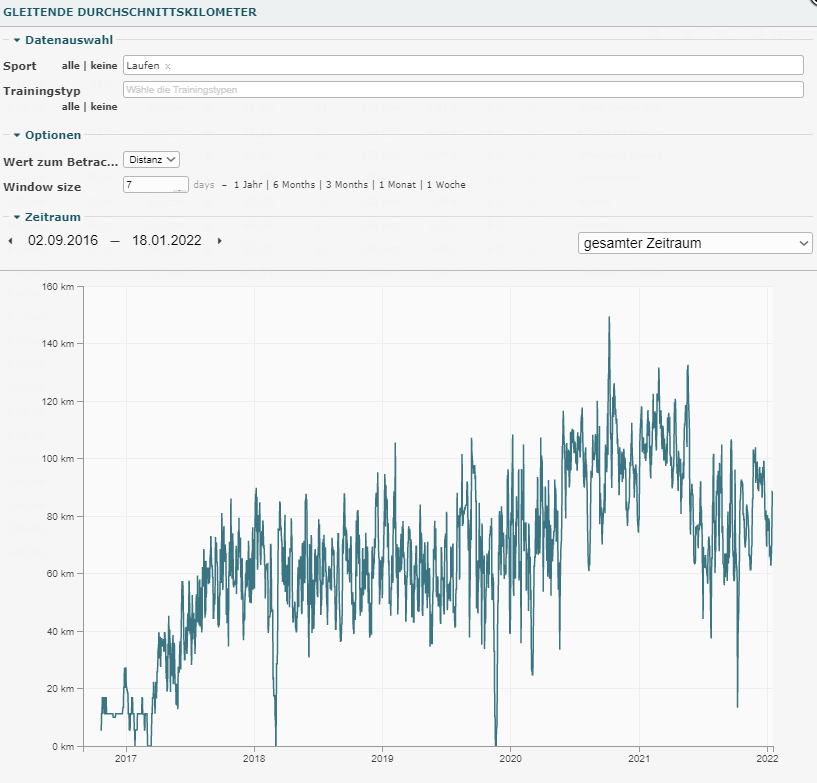Set window size to 1 Jahr
The height and width of the screenshot is (783, 817).
coord(249,185)
